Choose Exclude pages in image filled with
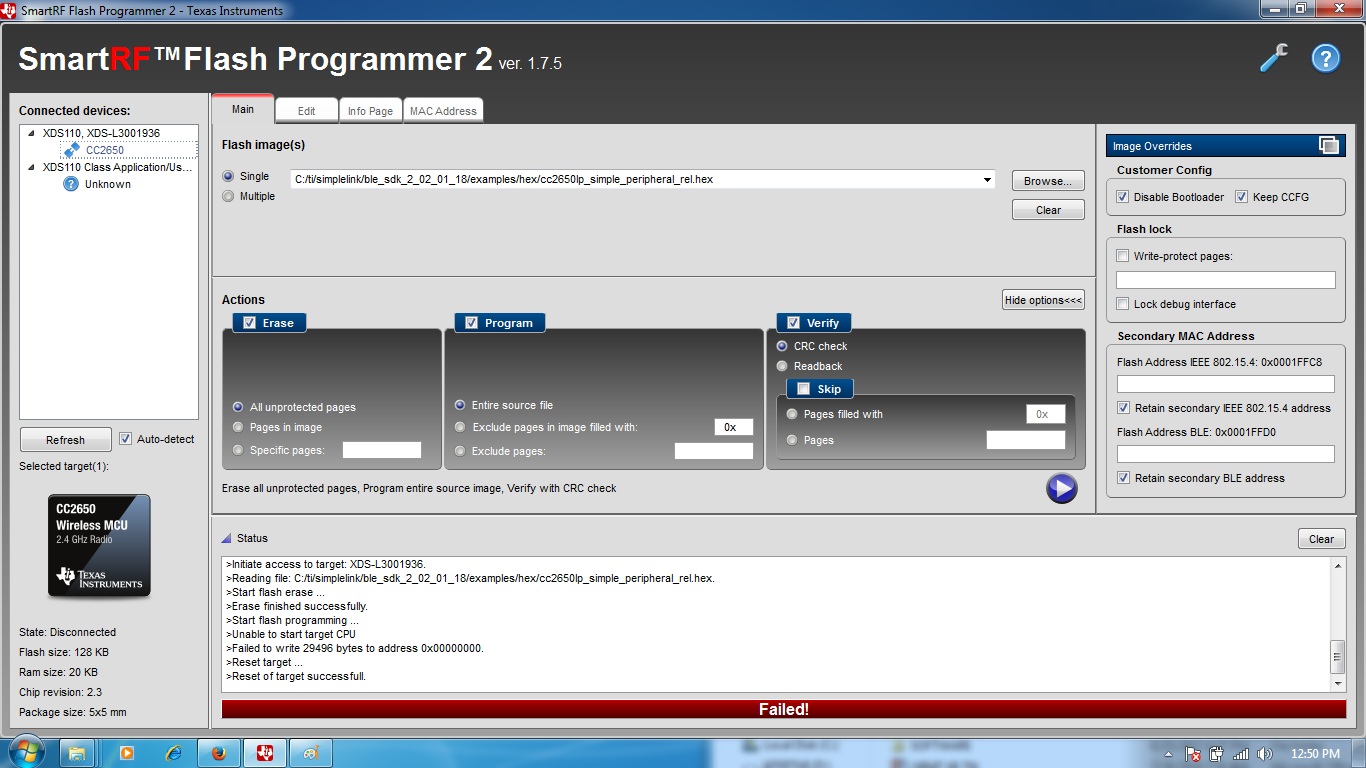This screenshot has height=768, width=1366. pos(460,427)
